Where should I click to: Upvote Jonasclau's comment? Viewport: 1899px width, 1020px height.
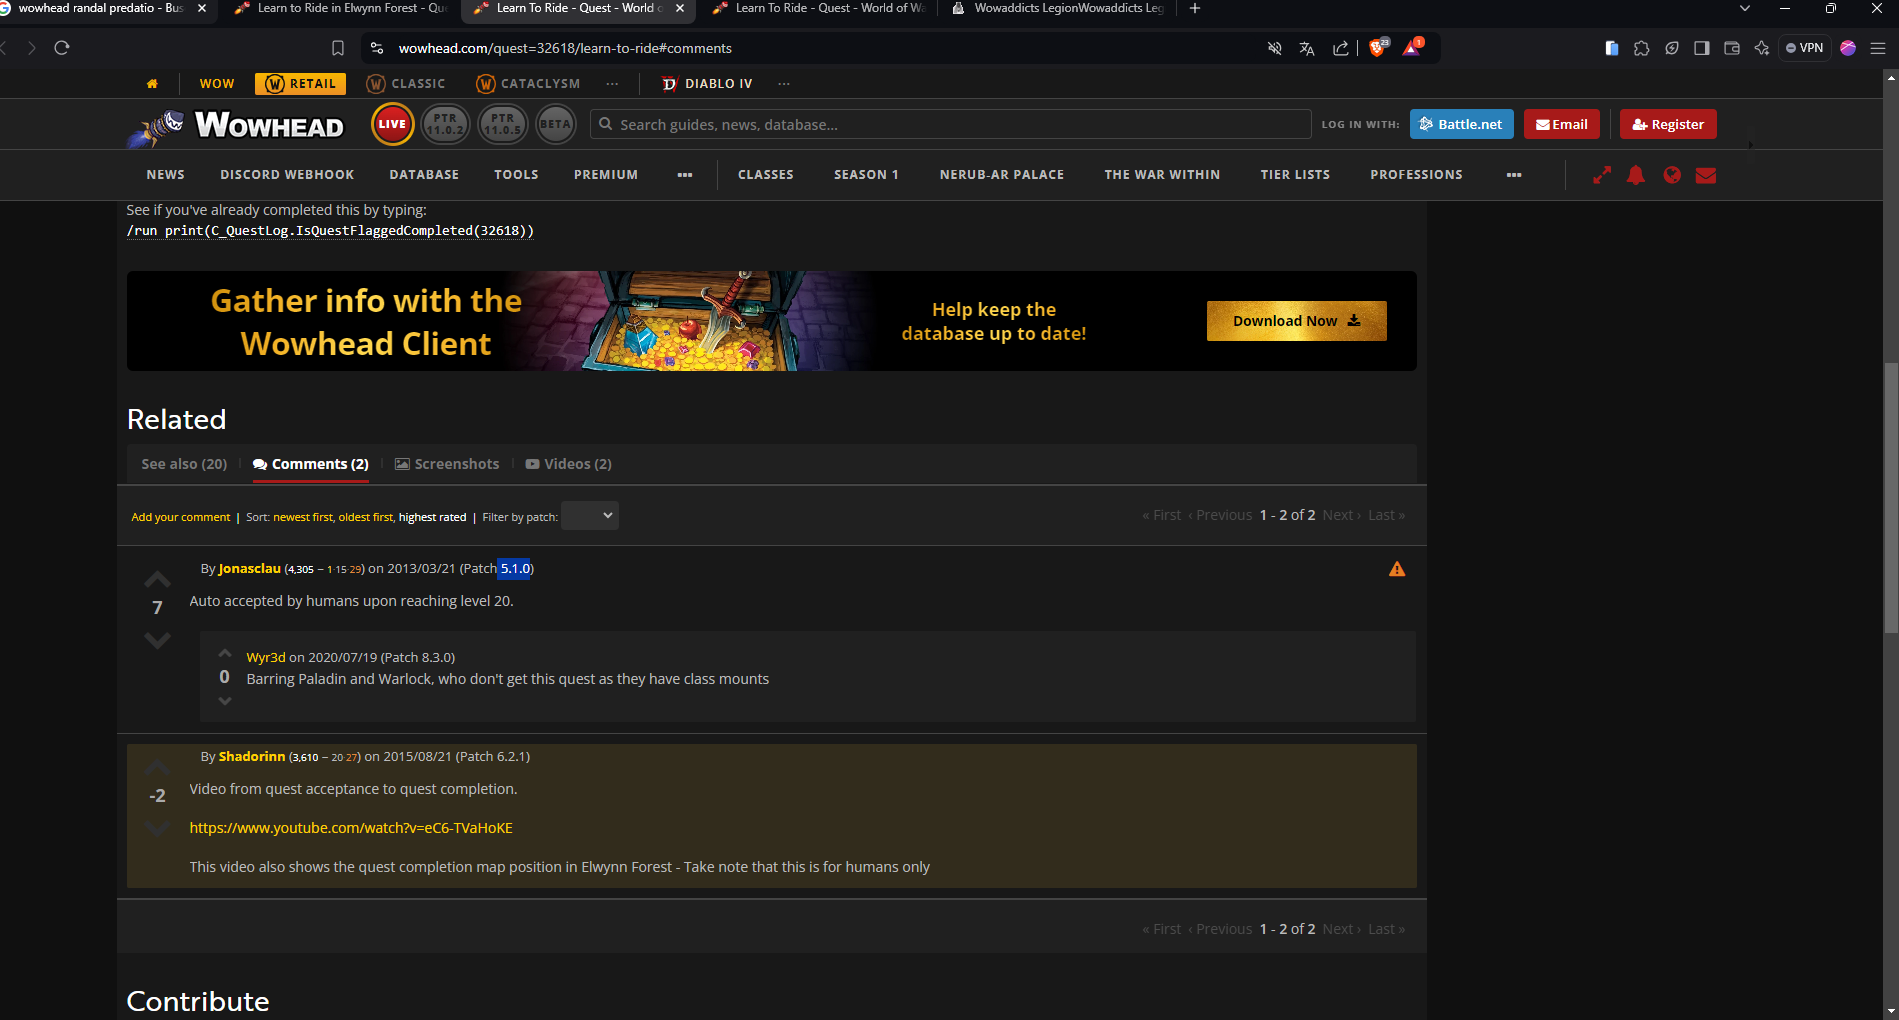(157, 579)
